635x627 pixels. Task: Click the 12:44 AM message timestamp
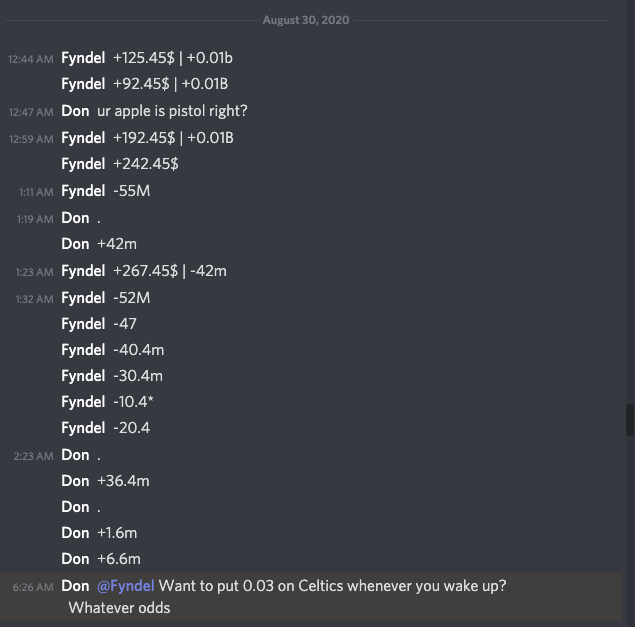click(x=30, y=60)
